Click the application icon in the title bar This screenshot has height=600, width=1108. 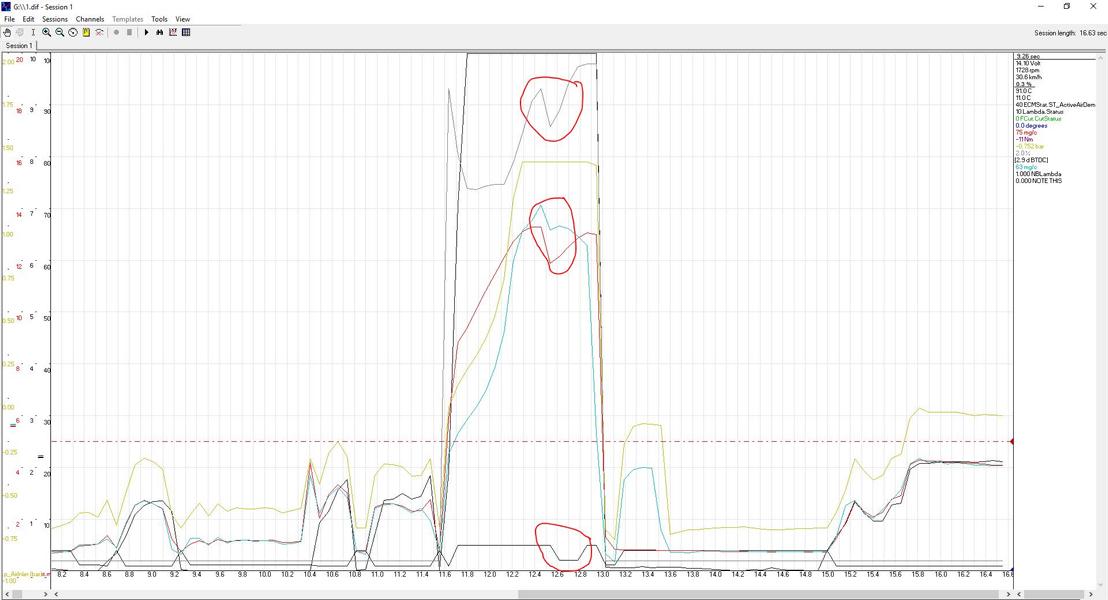6,6
